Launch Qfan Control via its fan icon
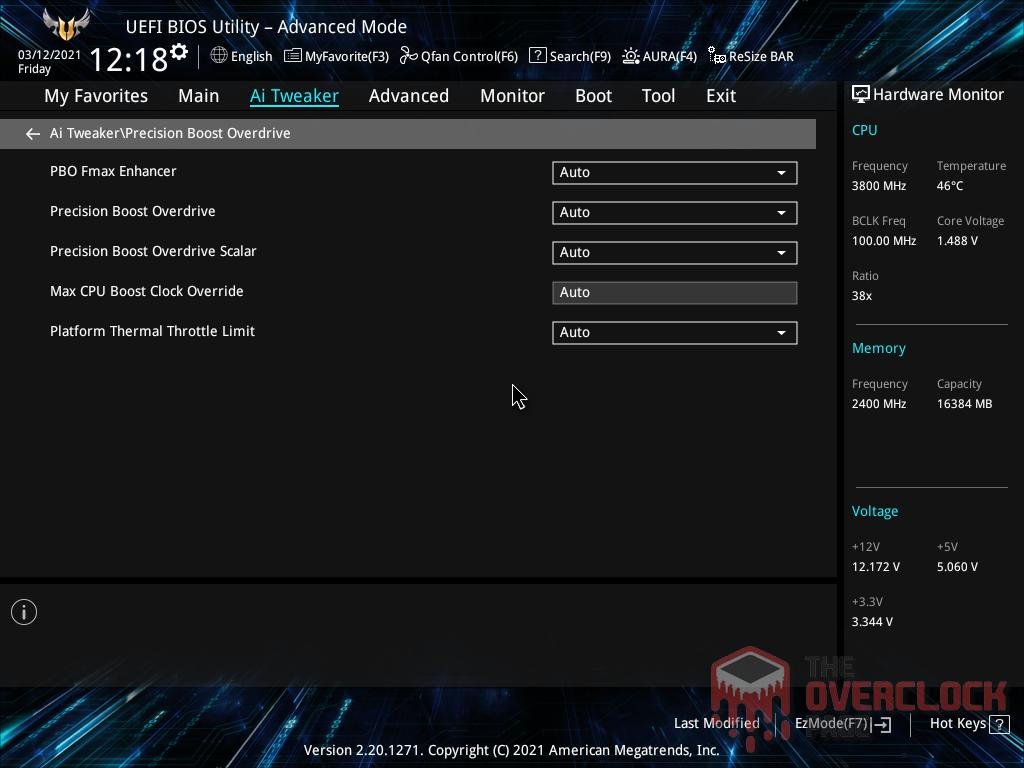 click(408, 56)
